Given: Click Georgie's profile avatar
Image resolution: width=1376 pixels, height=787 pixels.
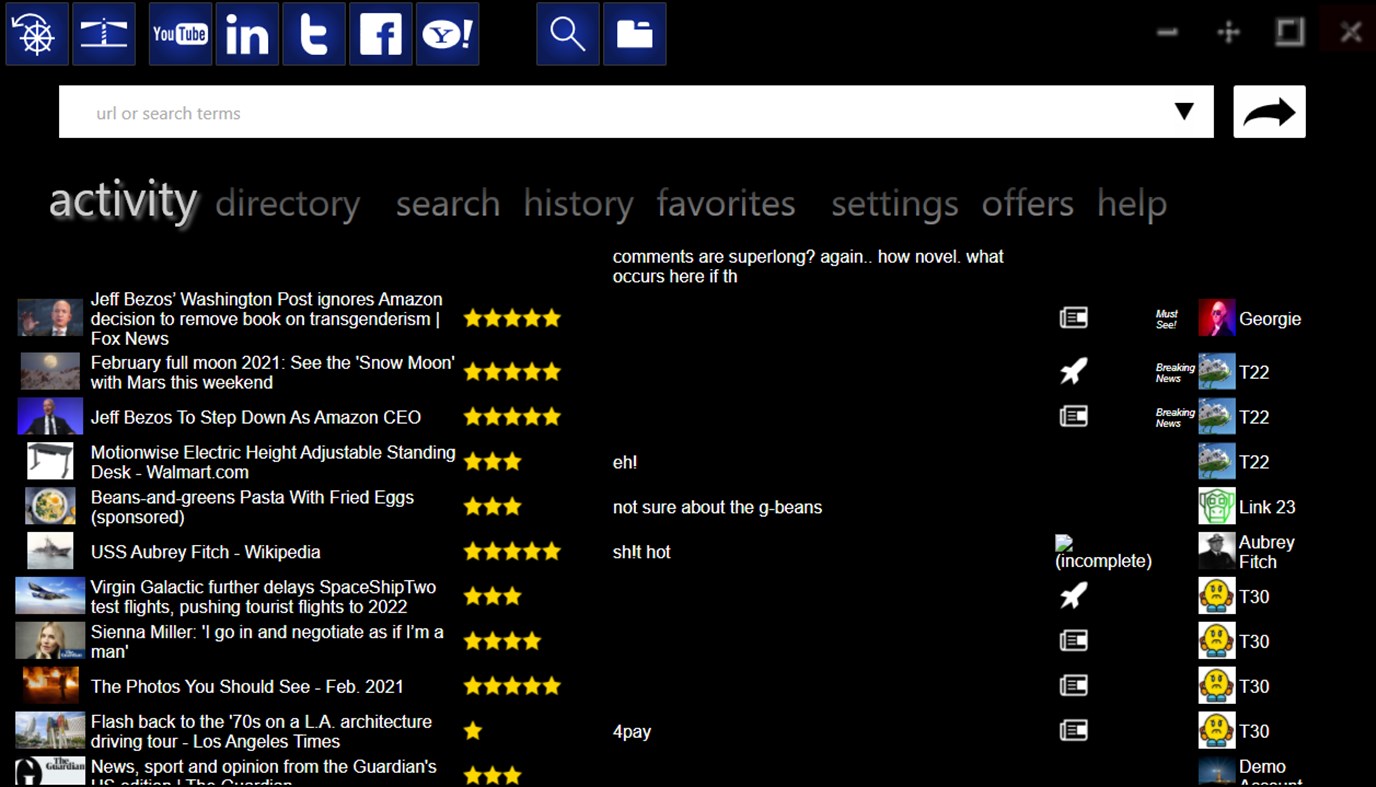Looking at the screenshot, I should pyautogui.click(x=1216, y=317).
